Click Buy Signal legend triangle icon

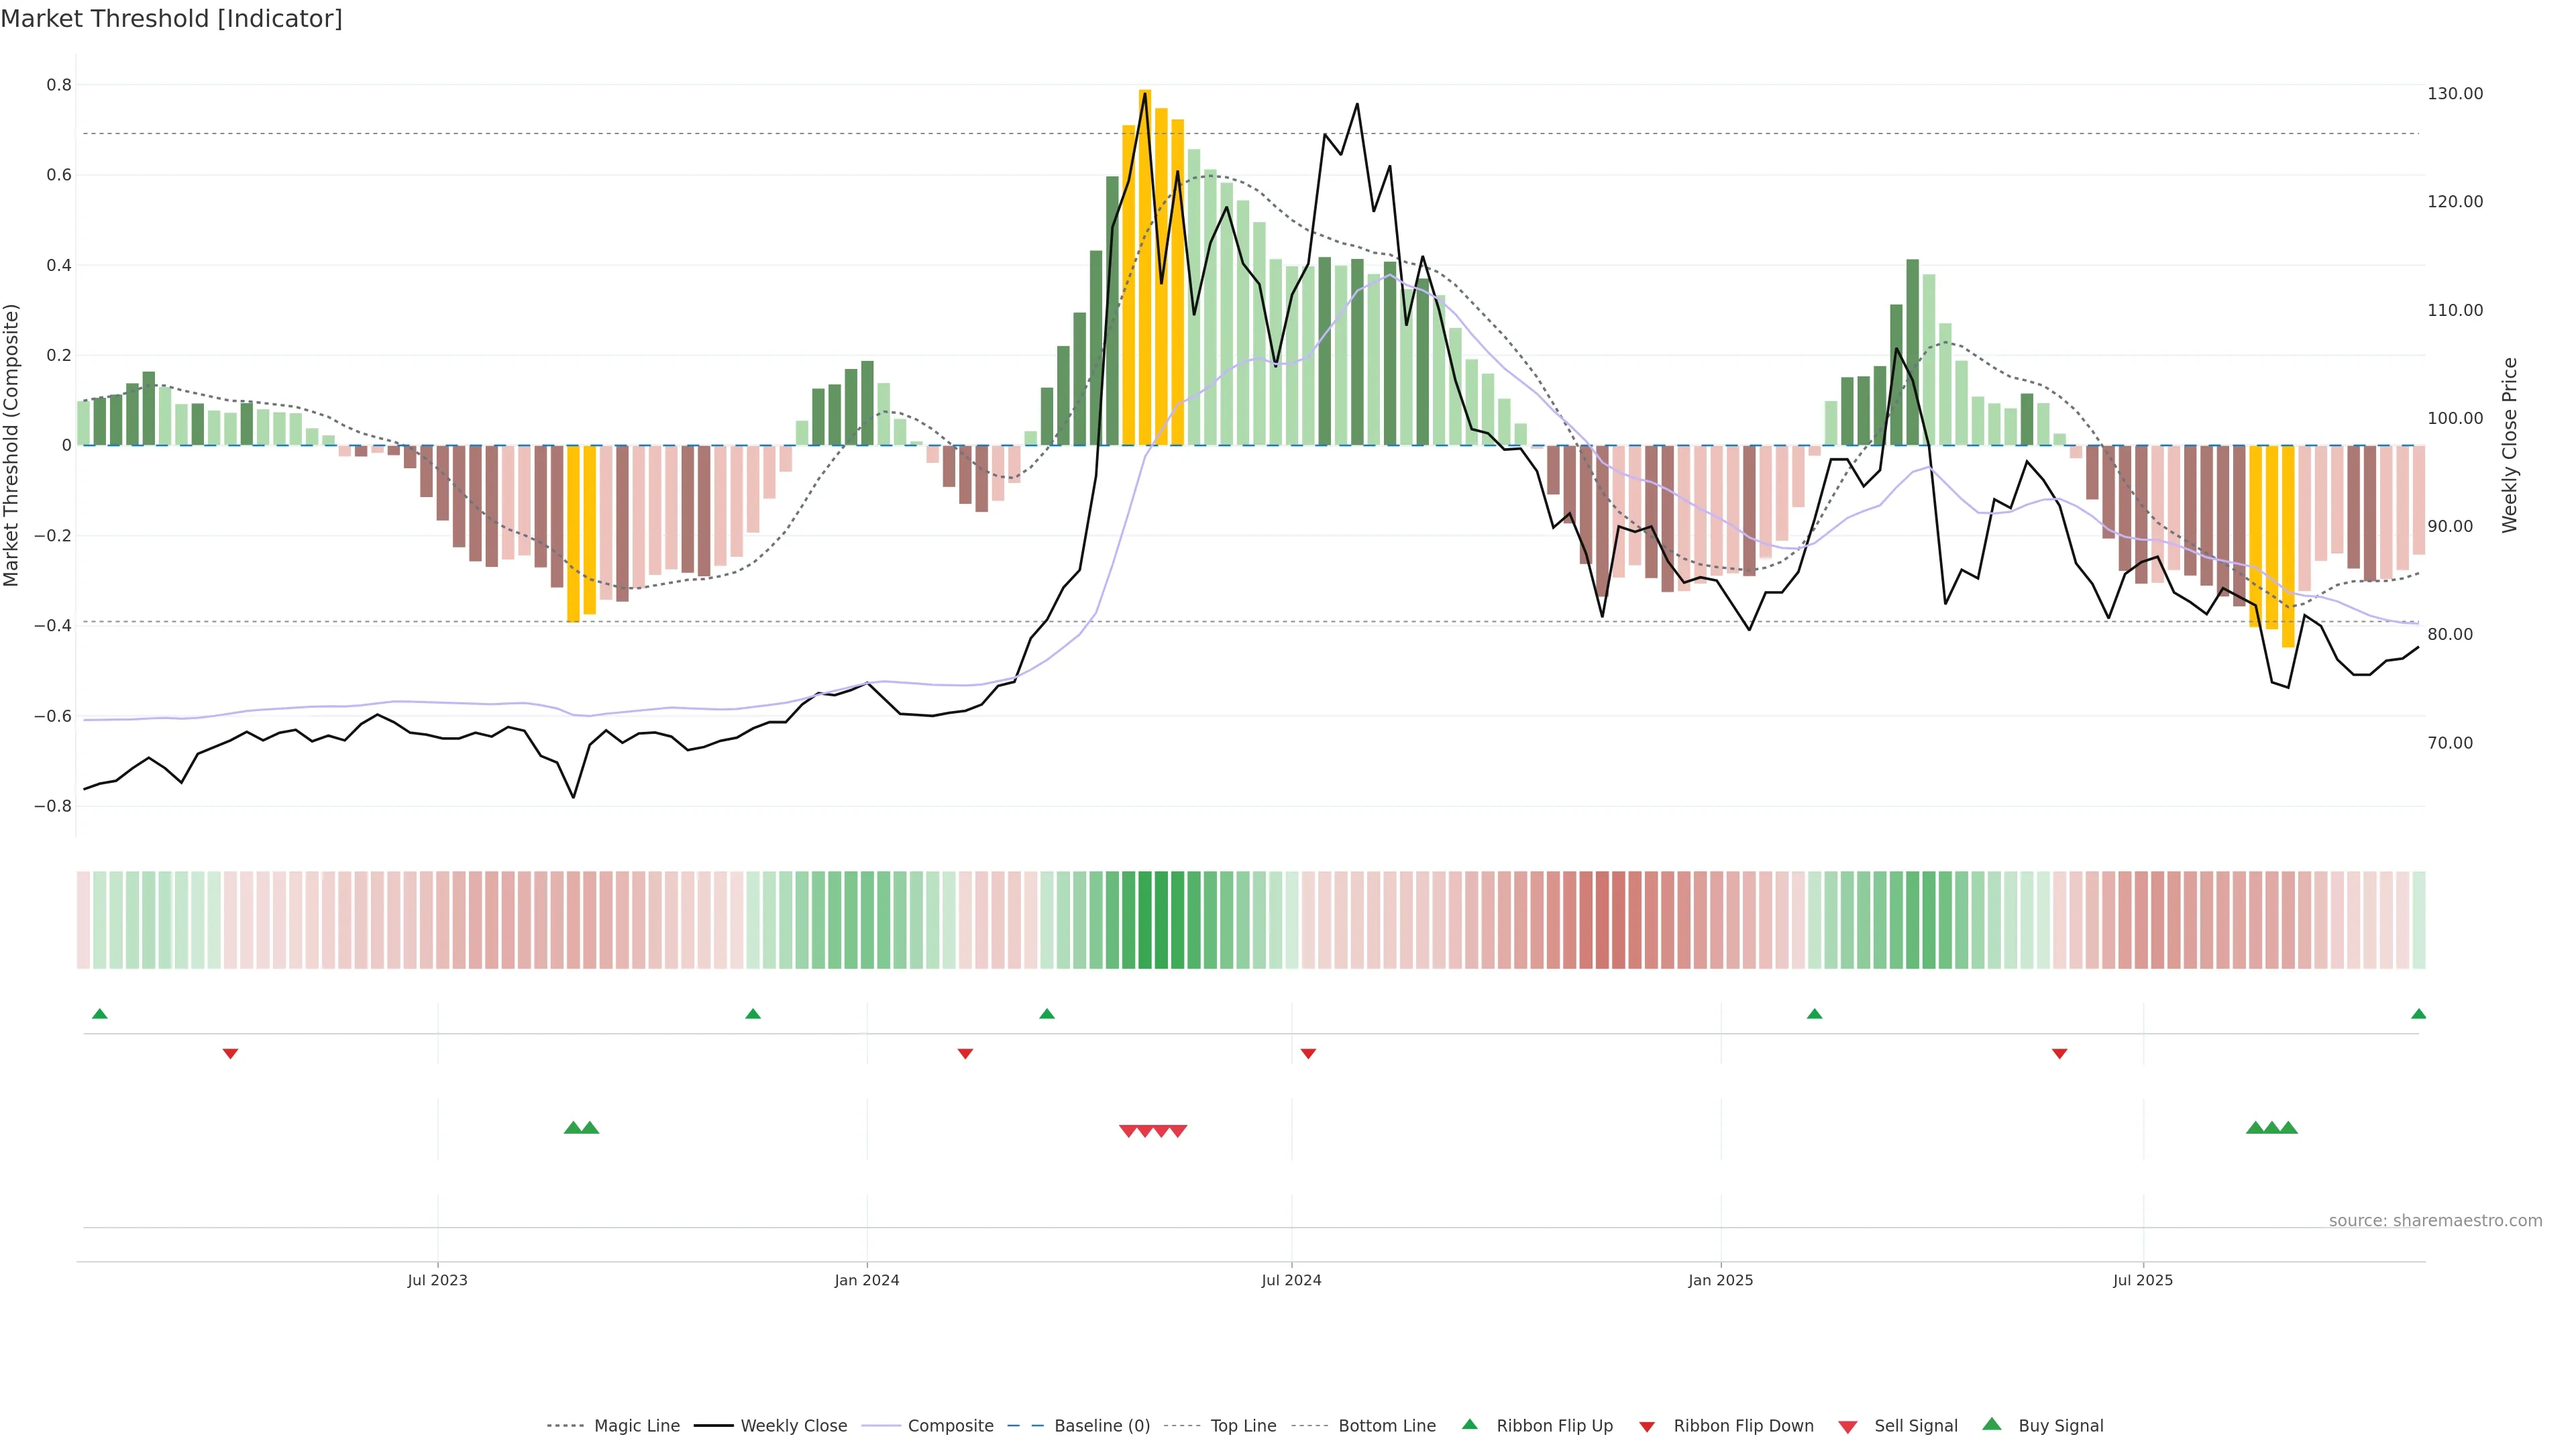point(1992,1425)
